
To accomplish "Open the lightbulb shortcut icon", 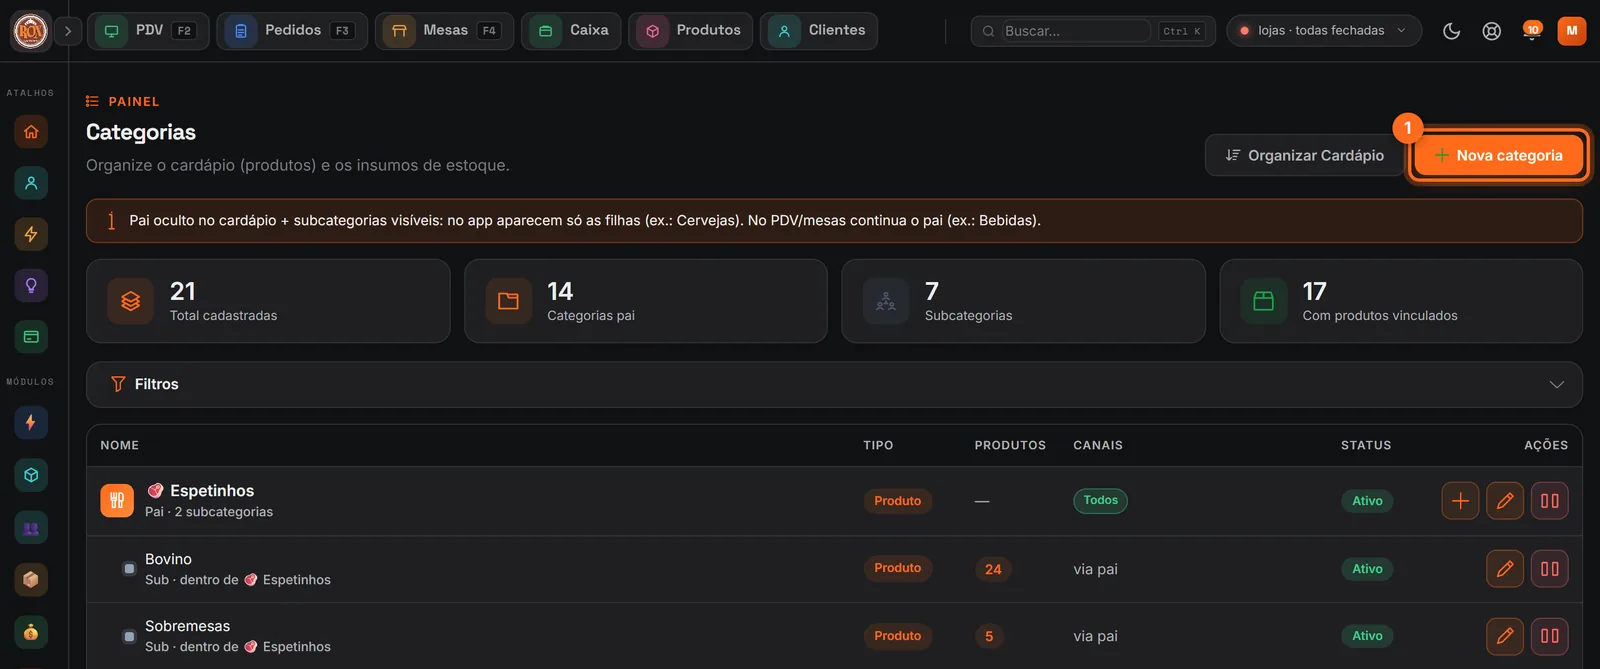I will (31, 286).
